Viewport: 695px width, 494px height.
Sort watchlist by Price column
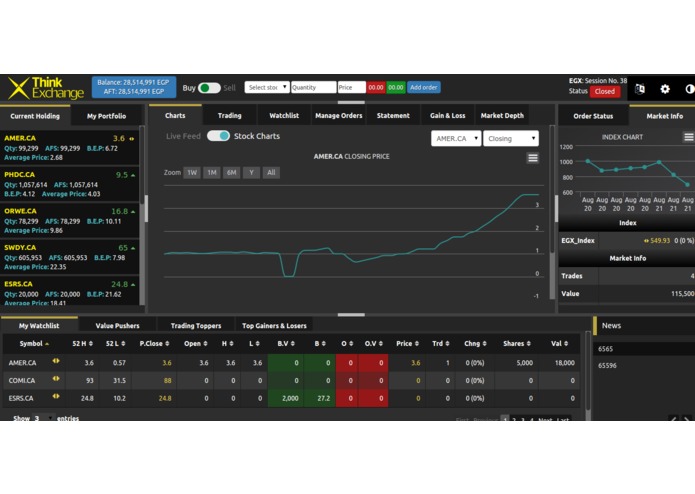pyautogui.click(x=407, y=343)
